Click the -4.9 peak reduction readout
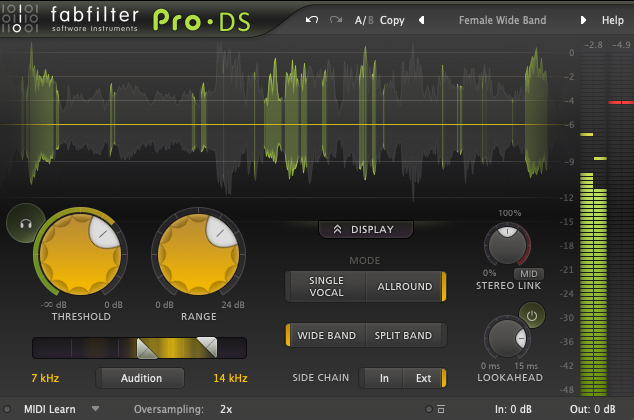The width and height of the screenshot is (634, 420). tap(621, 45)
